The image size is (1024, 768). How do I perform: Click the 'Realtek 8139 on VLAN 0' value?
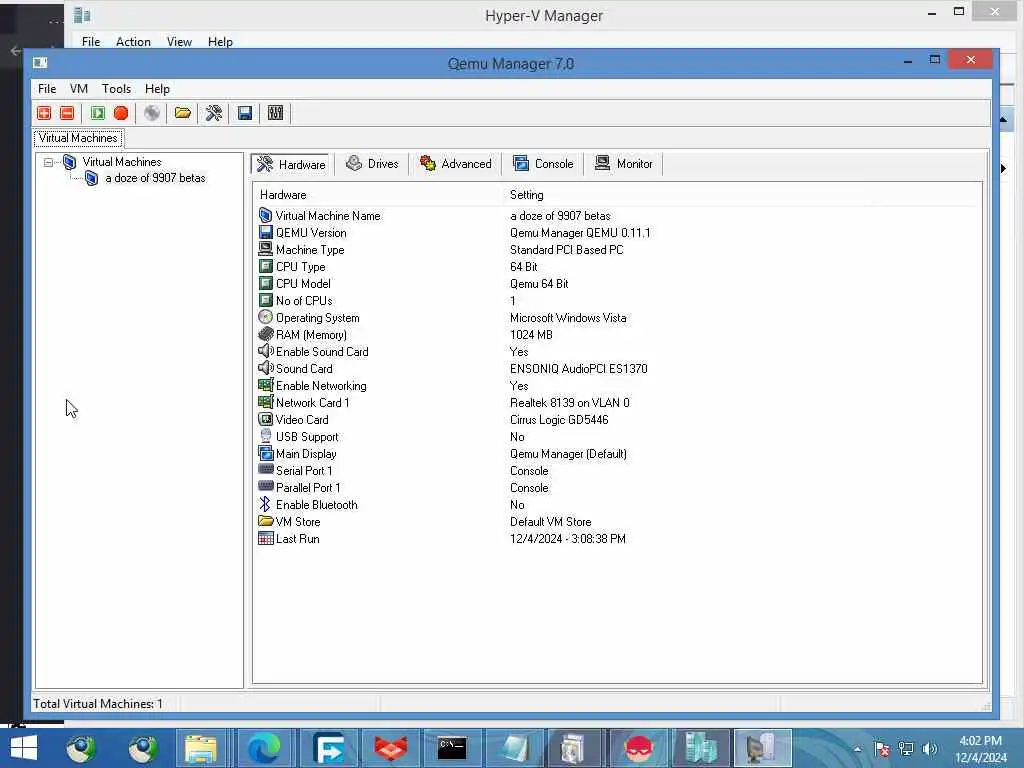pos(569,403)
